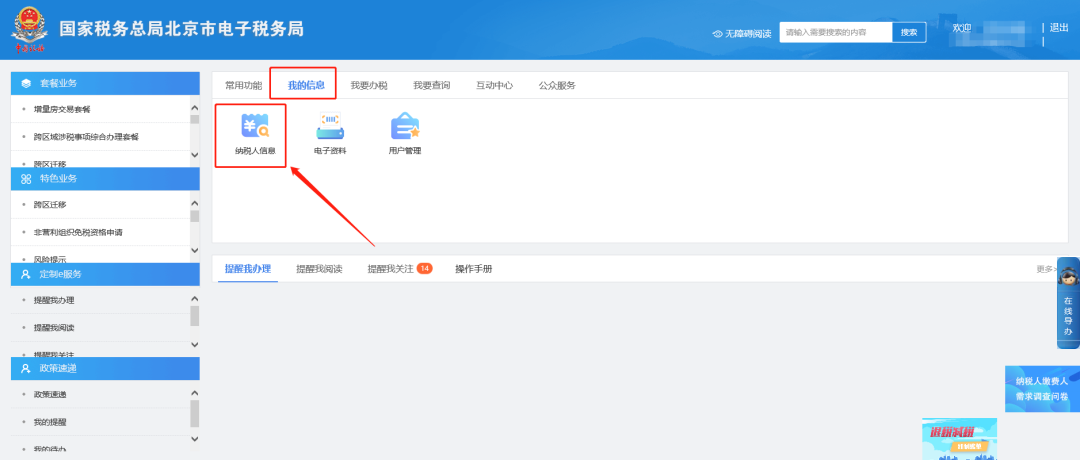Click the tax bureau emblem logo
Screen dimensions: 1080x460
point(29,30)
